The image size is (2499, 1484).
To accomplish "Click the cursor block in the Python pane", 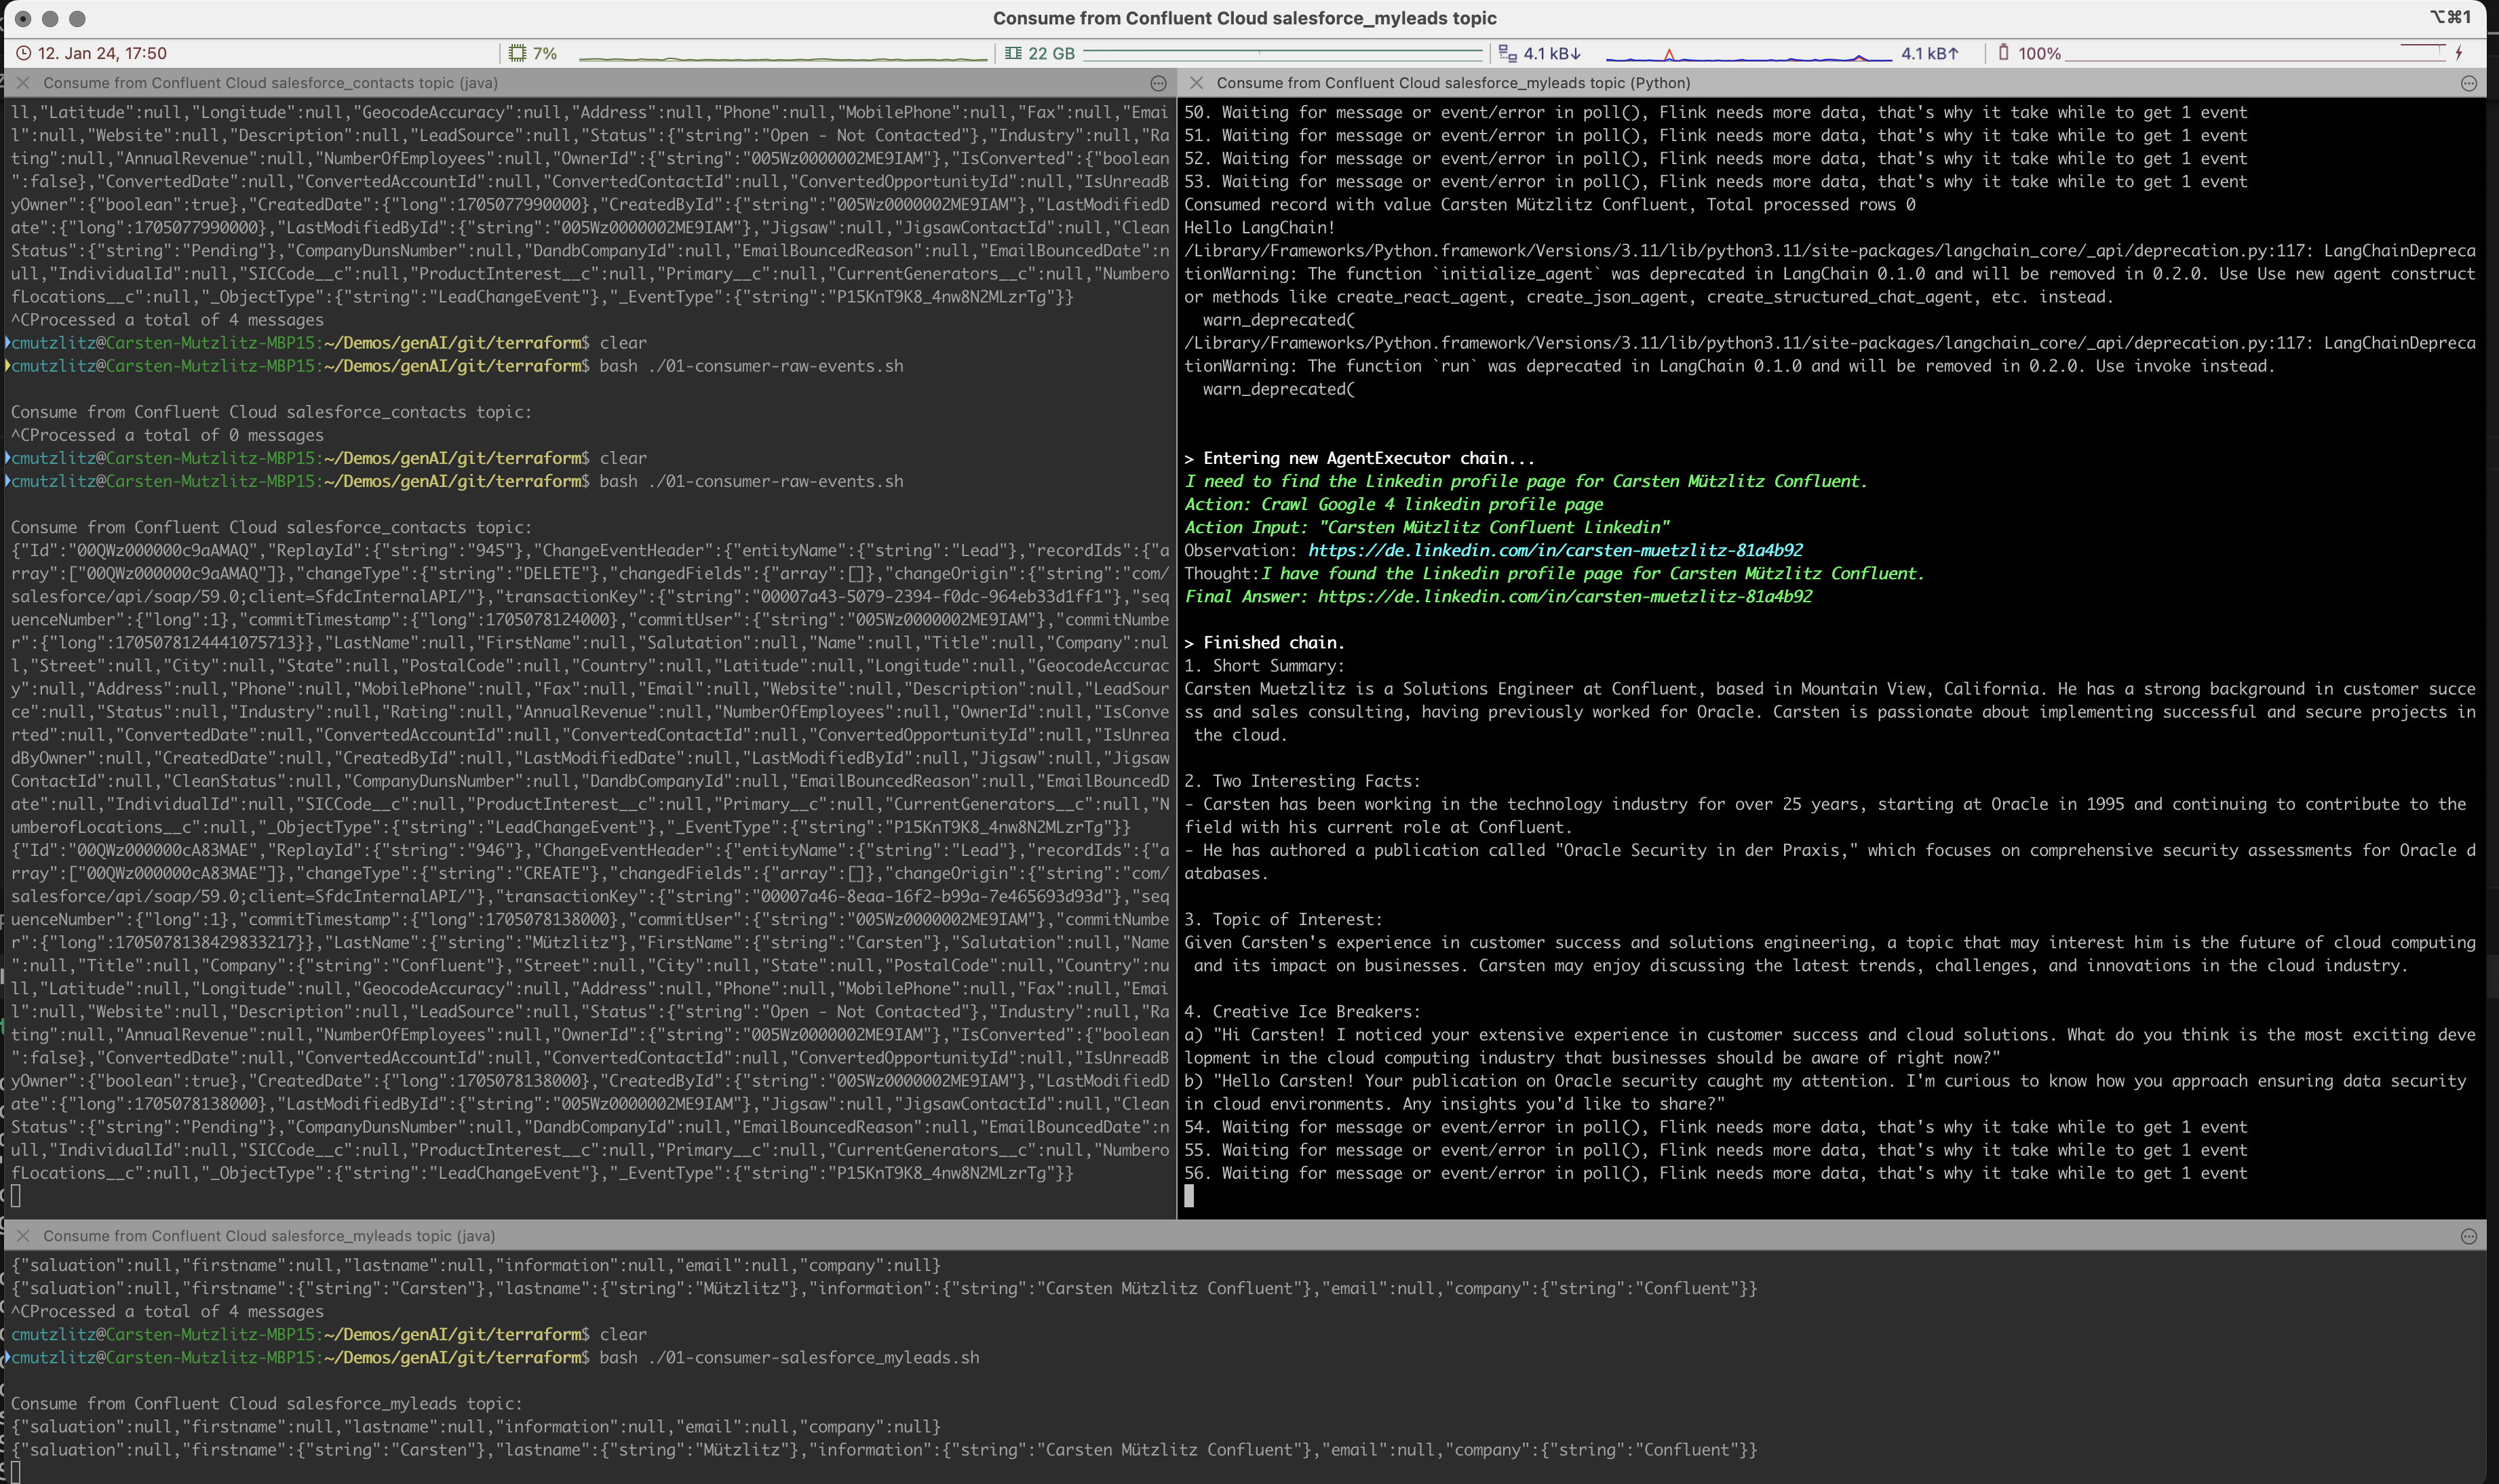I will 1189,1196.
